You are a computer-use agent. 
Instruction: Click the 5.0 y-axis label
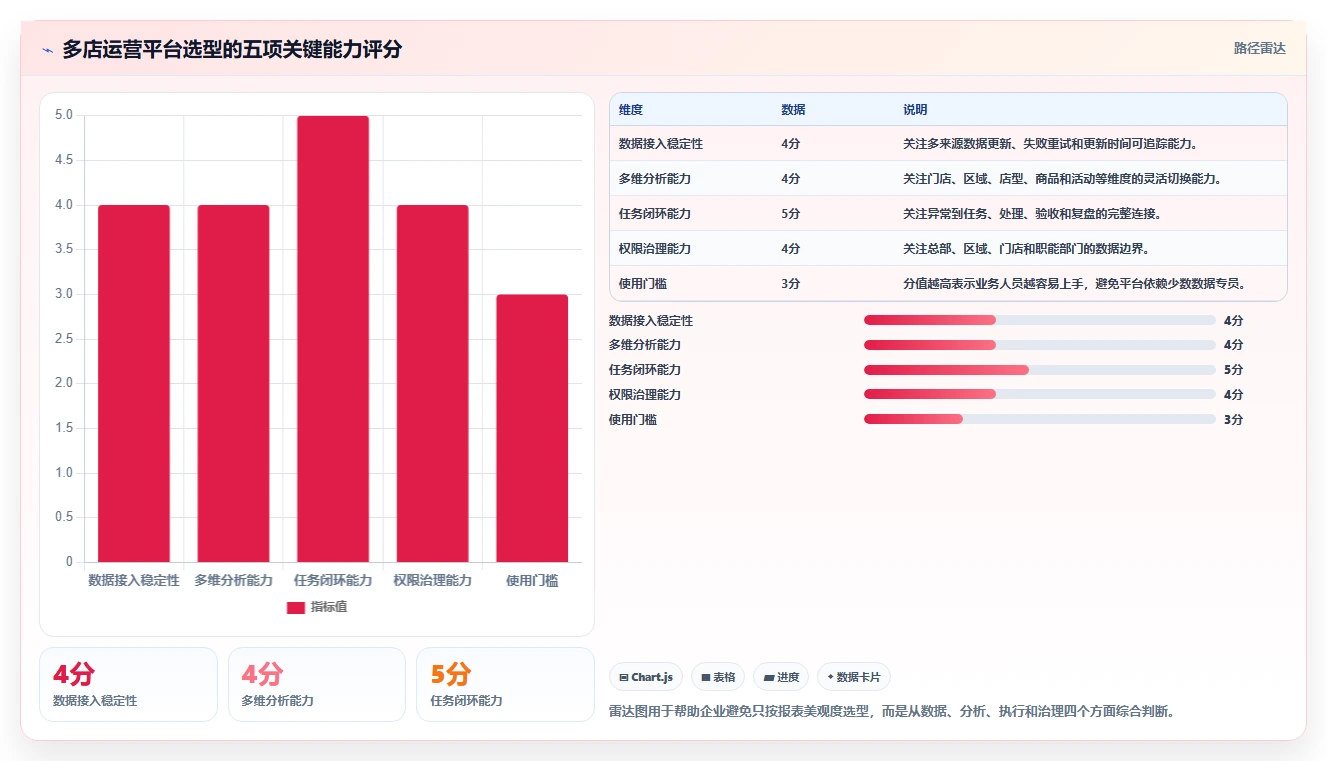64,115
